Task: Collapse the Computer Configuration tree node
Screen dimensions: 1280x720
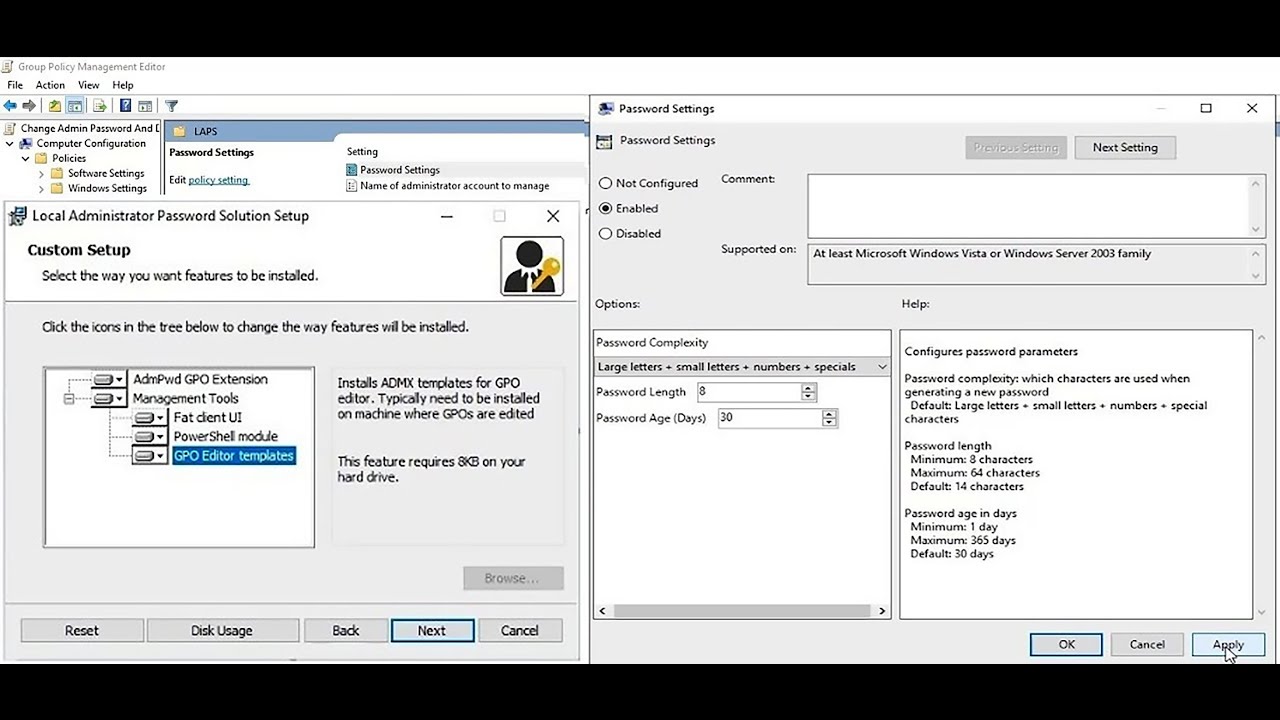Action: [10, 143]
